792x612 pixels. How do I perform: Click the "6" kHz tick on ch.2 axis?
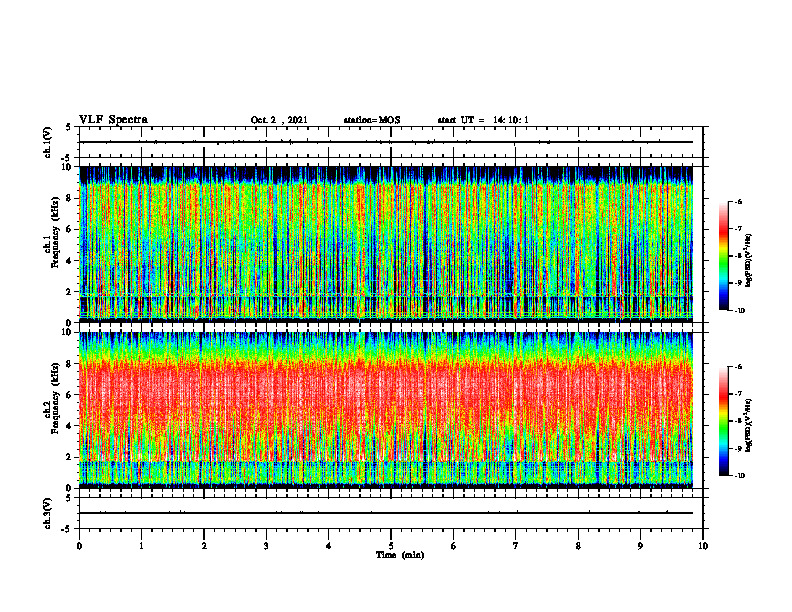coord(70,395)
